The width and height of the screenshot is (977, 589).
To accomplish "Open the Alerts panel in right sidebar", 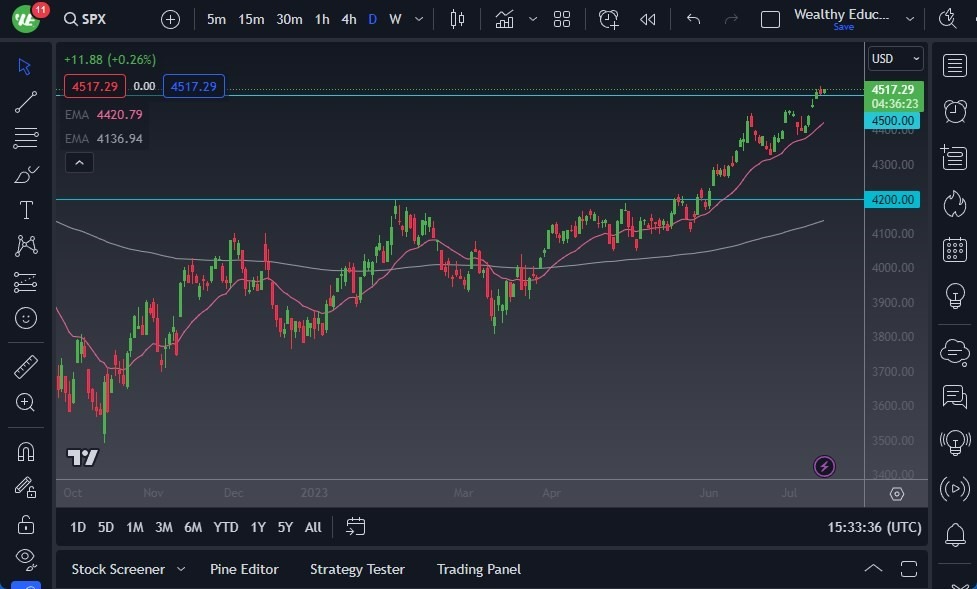I will click(x=955, y=110).
